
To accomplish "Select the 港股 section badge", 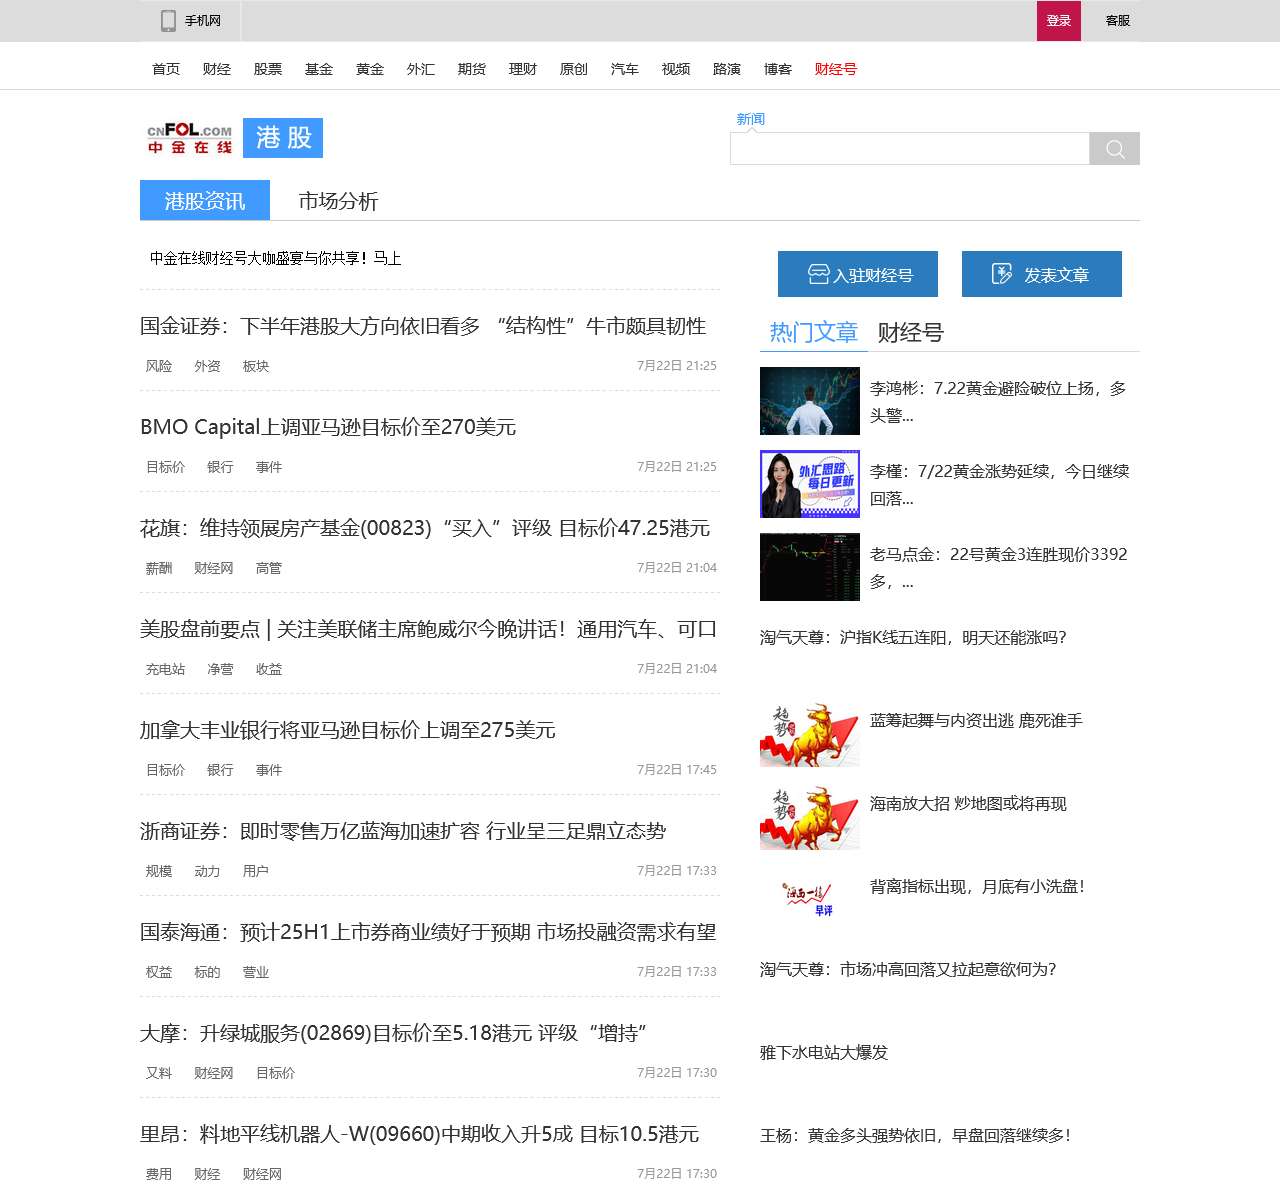I will pos(282,138).
